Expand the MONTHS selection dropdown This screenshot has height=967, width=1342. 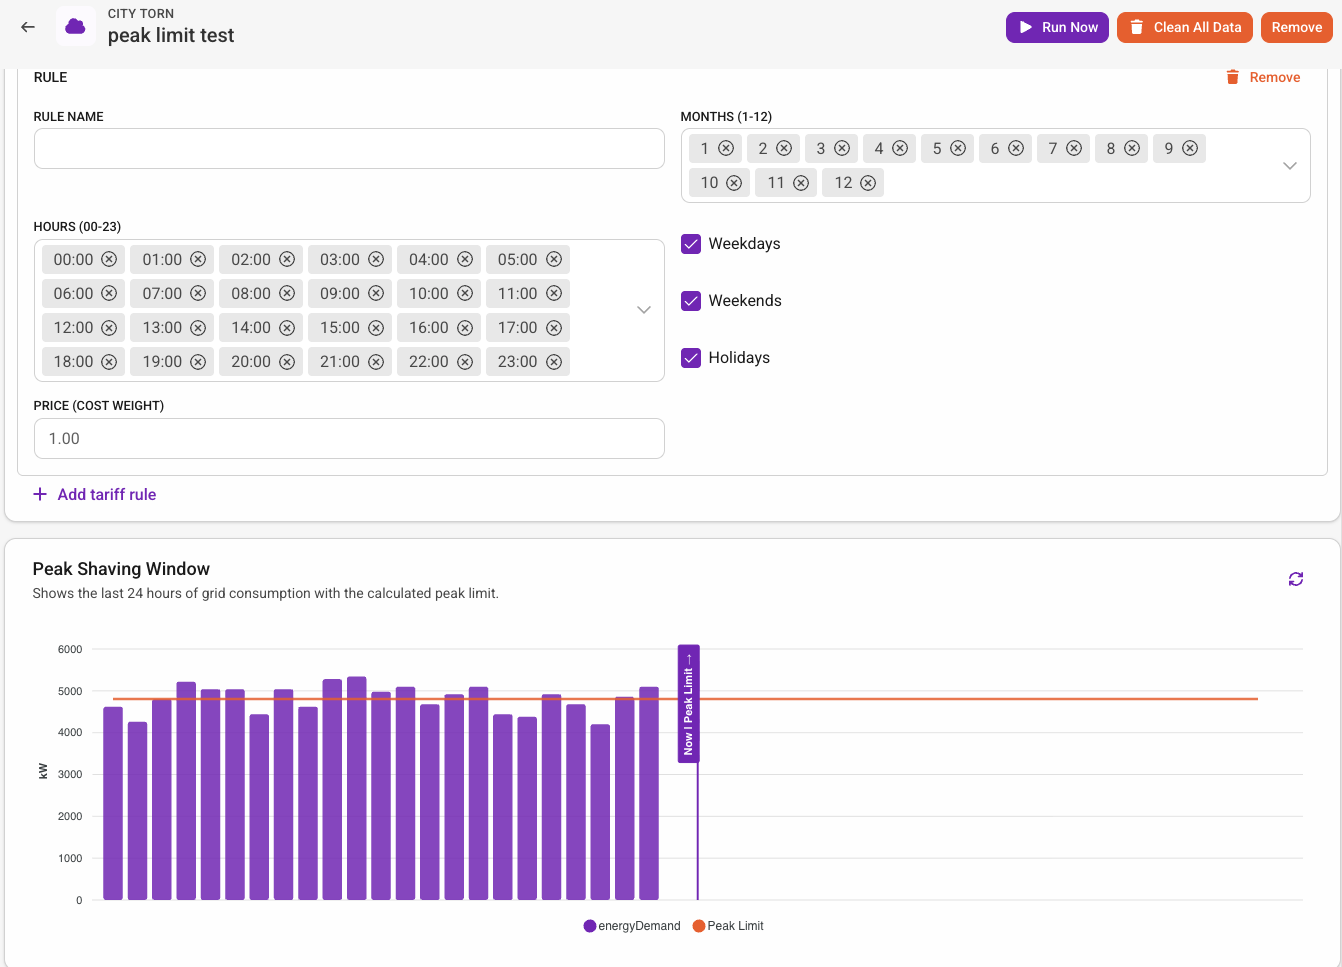click(1289, 166)
